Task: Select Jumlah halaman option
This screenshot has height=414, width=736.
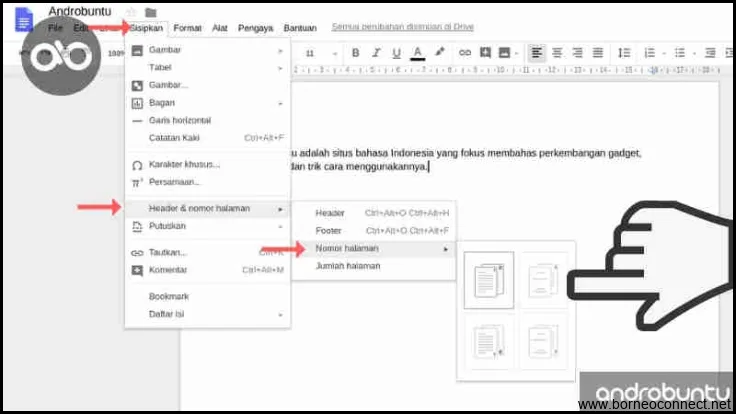Action: click(374, 266)
